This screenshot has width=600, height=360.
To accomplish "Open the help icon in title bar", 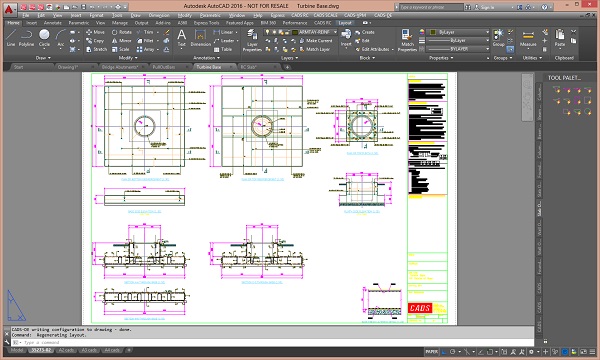I will click(545, 7).
